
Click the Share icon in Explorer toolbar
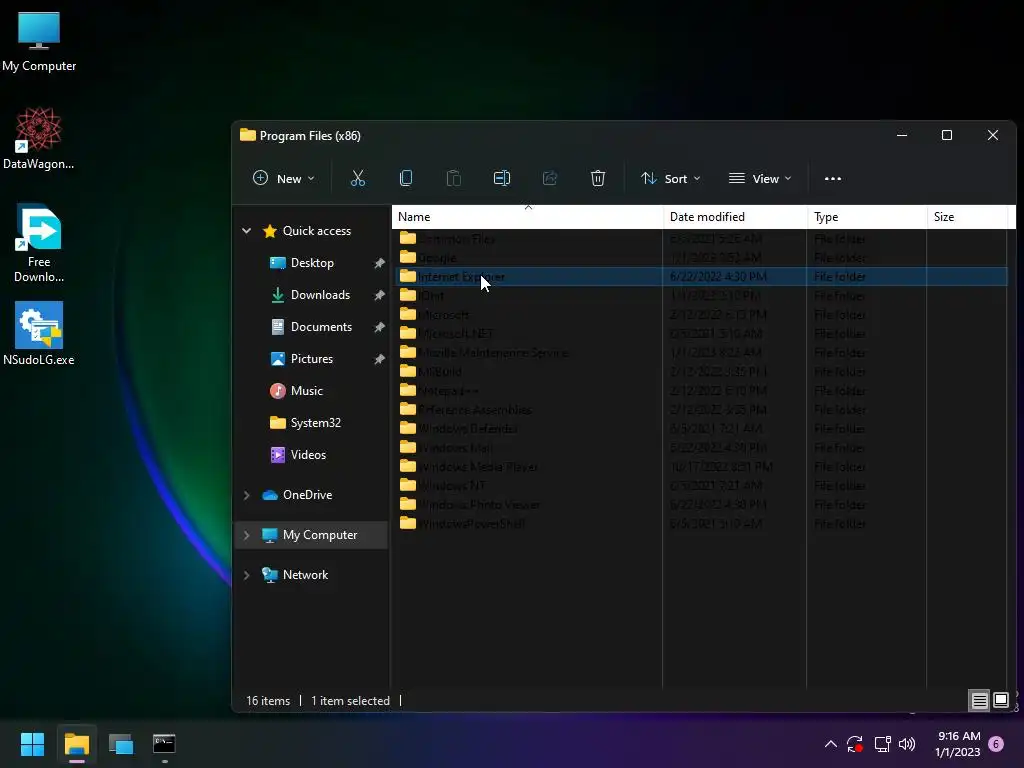550,178
